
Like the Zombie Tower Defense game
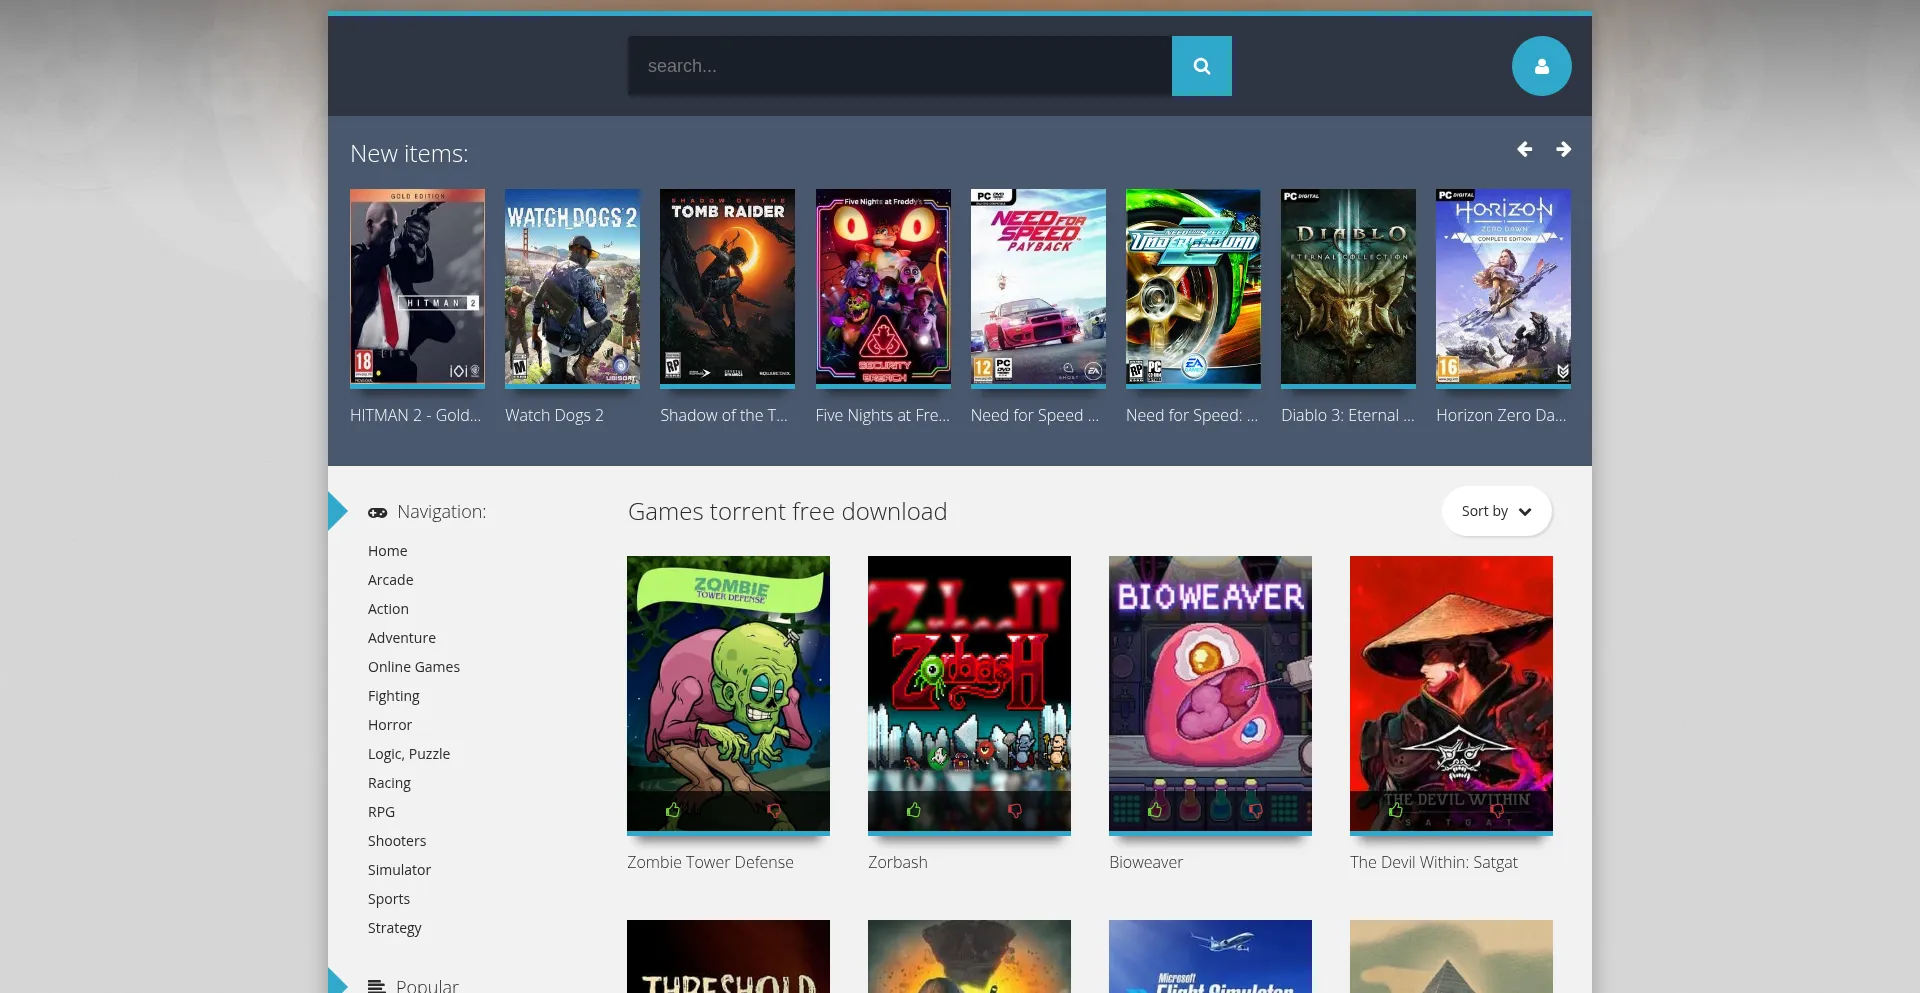675,810
